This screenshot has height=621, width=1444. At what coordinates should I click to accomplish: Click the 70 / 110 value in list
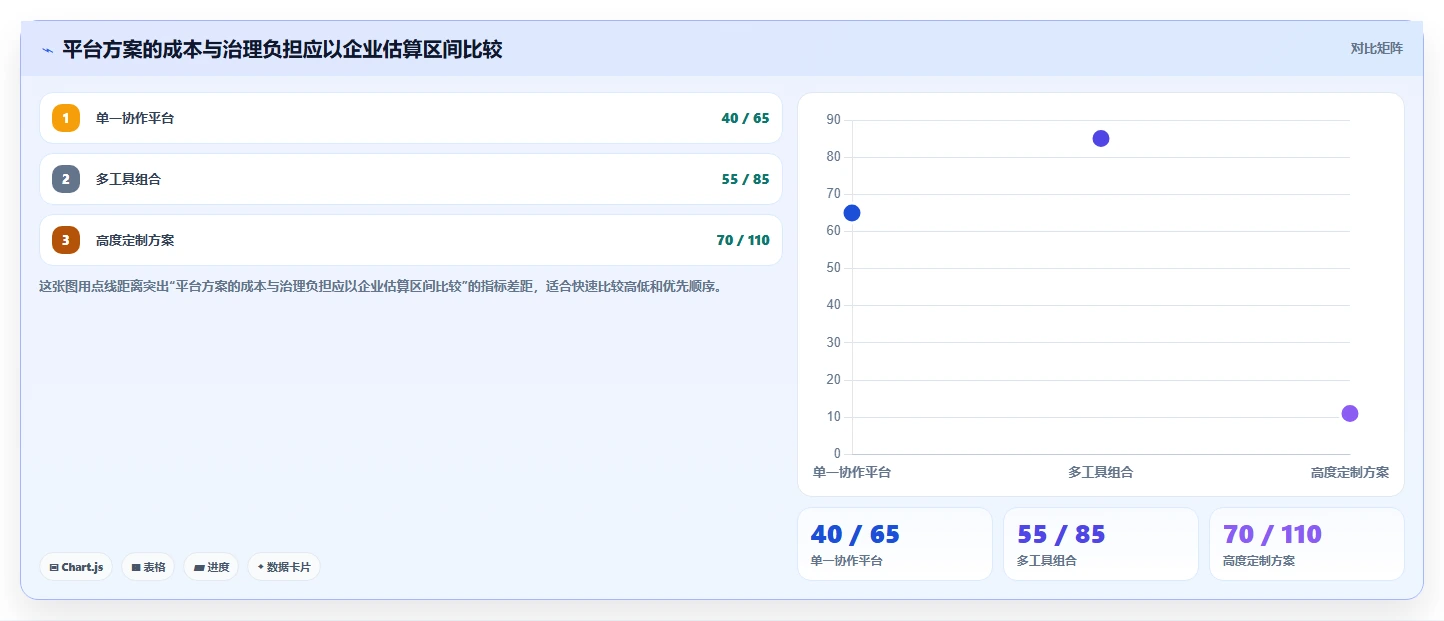tap(743, 240)
